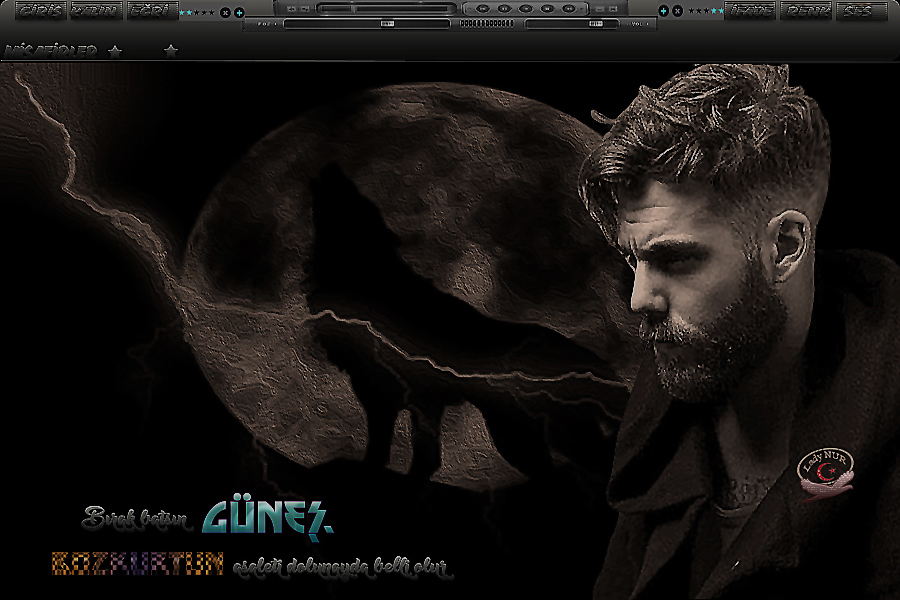Click the first star next to MİSAFİRLER
Screen dimensions: 900x600
(115, 51)
